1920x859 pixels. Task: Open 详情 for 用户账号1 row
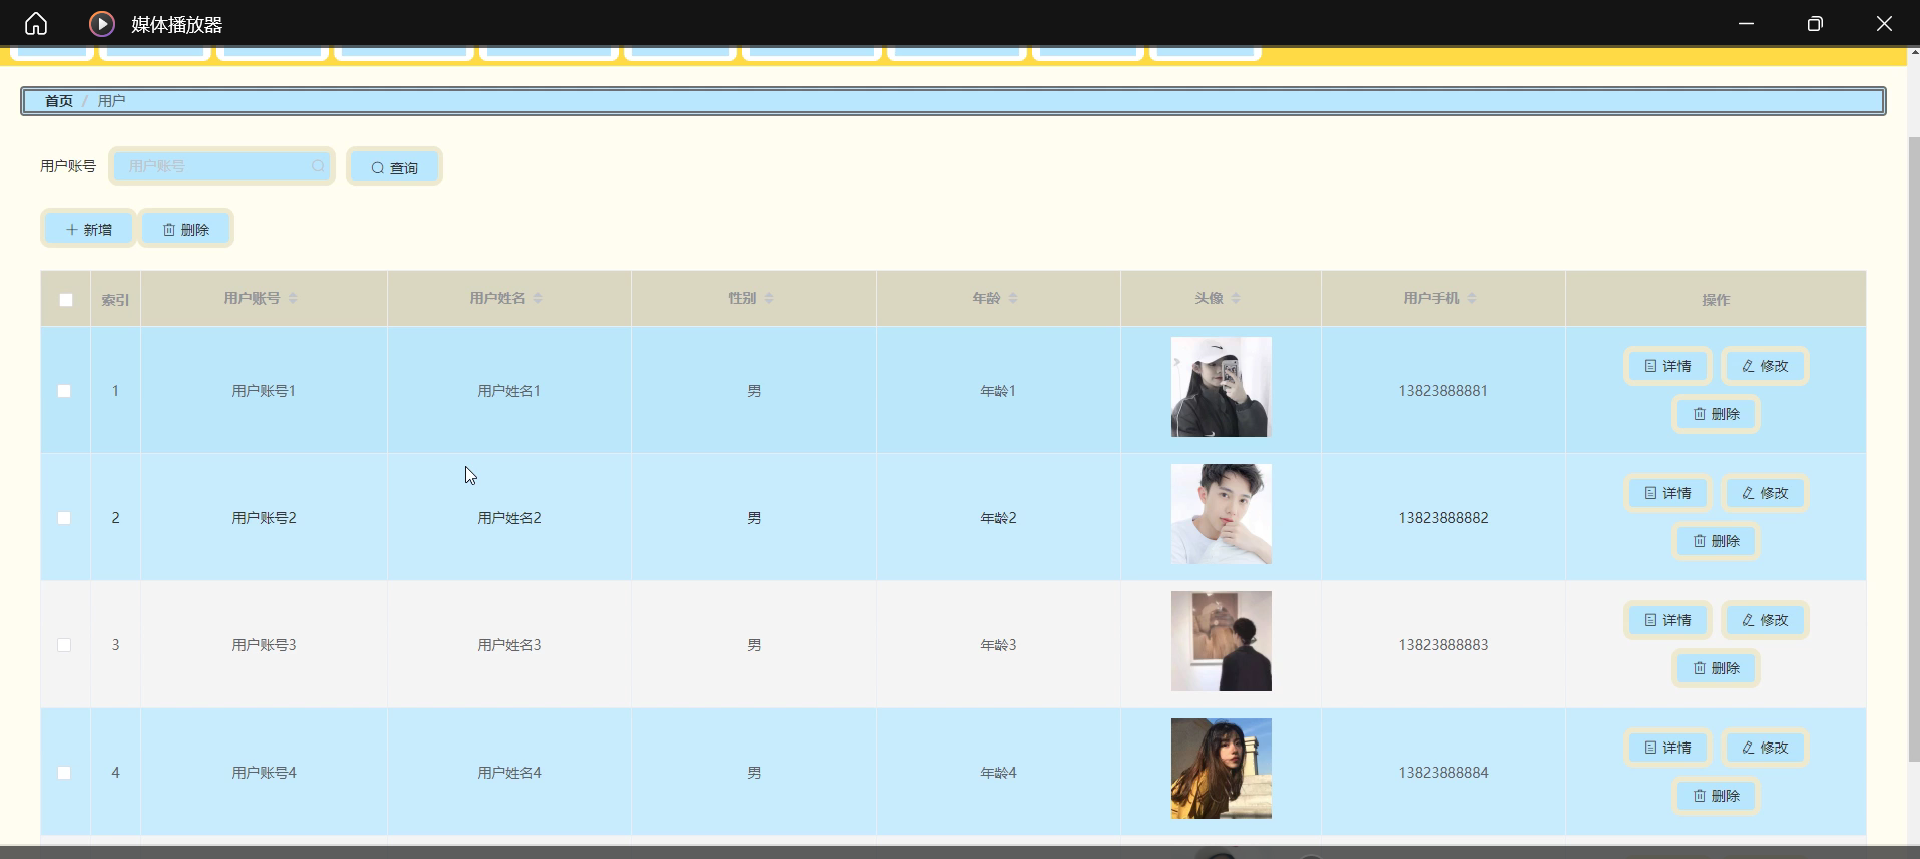(x=1668, y=366)
